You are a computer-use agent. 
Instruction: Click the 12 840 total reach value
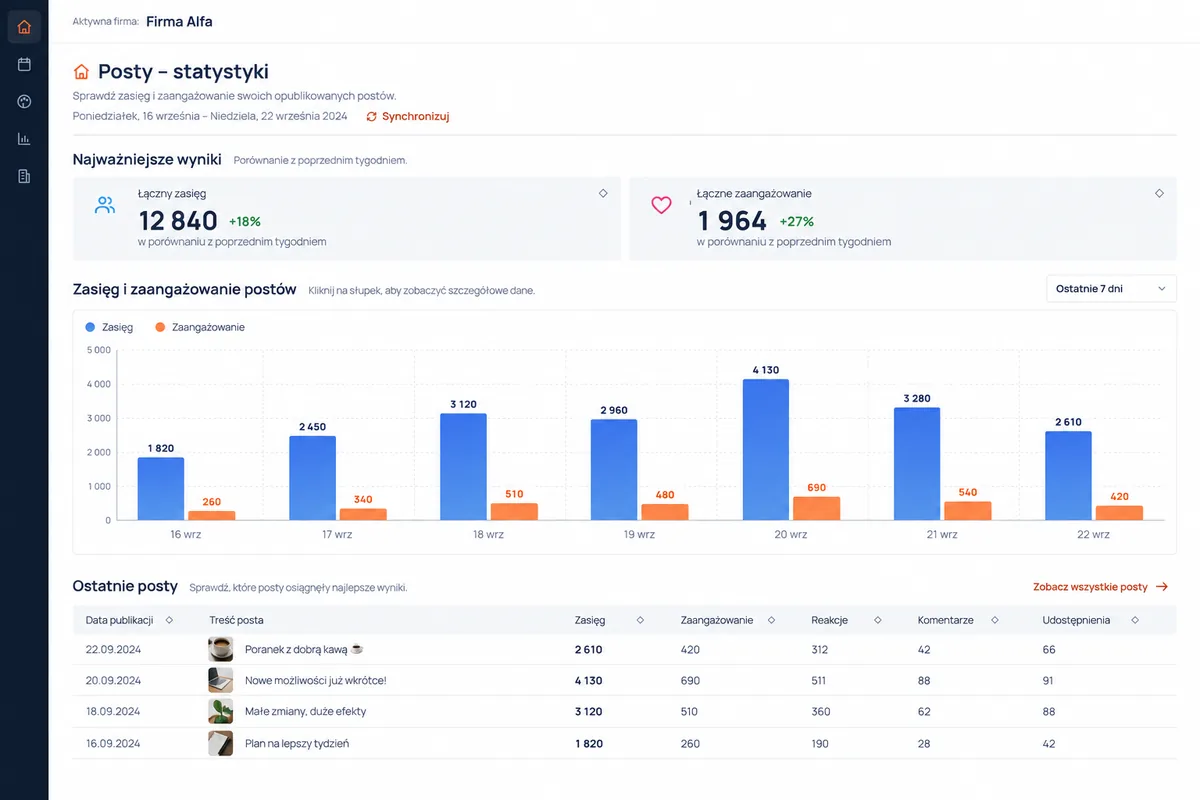click(x=178, y=221)
